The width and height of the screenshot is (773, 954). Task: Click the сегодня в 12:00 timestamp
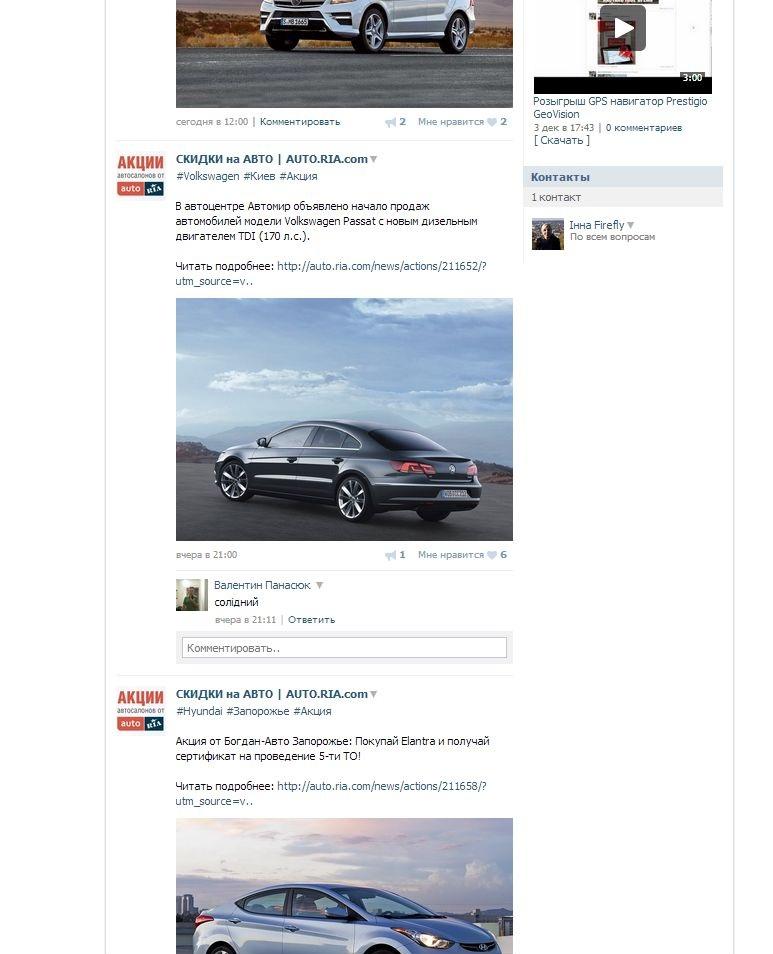(212, 122)
